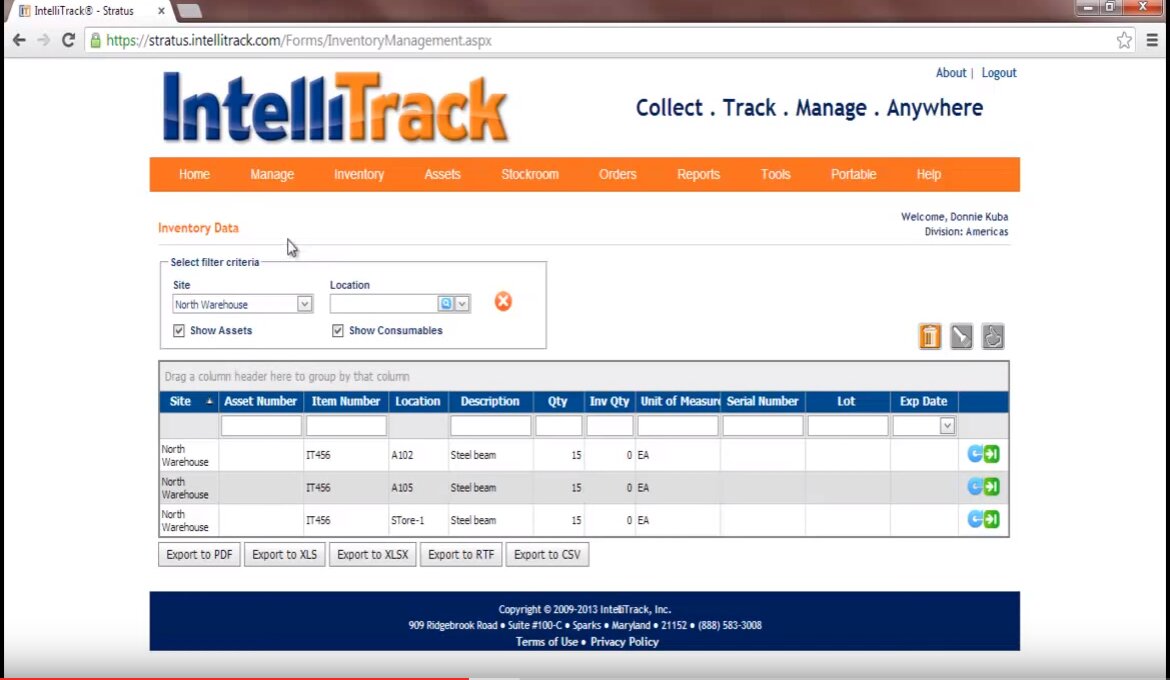Click green arrow icon in STore-1 row

coord(992,519)
